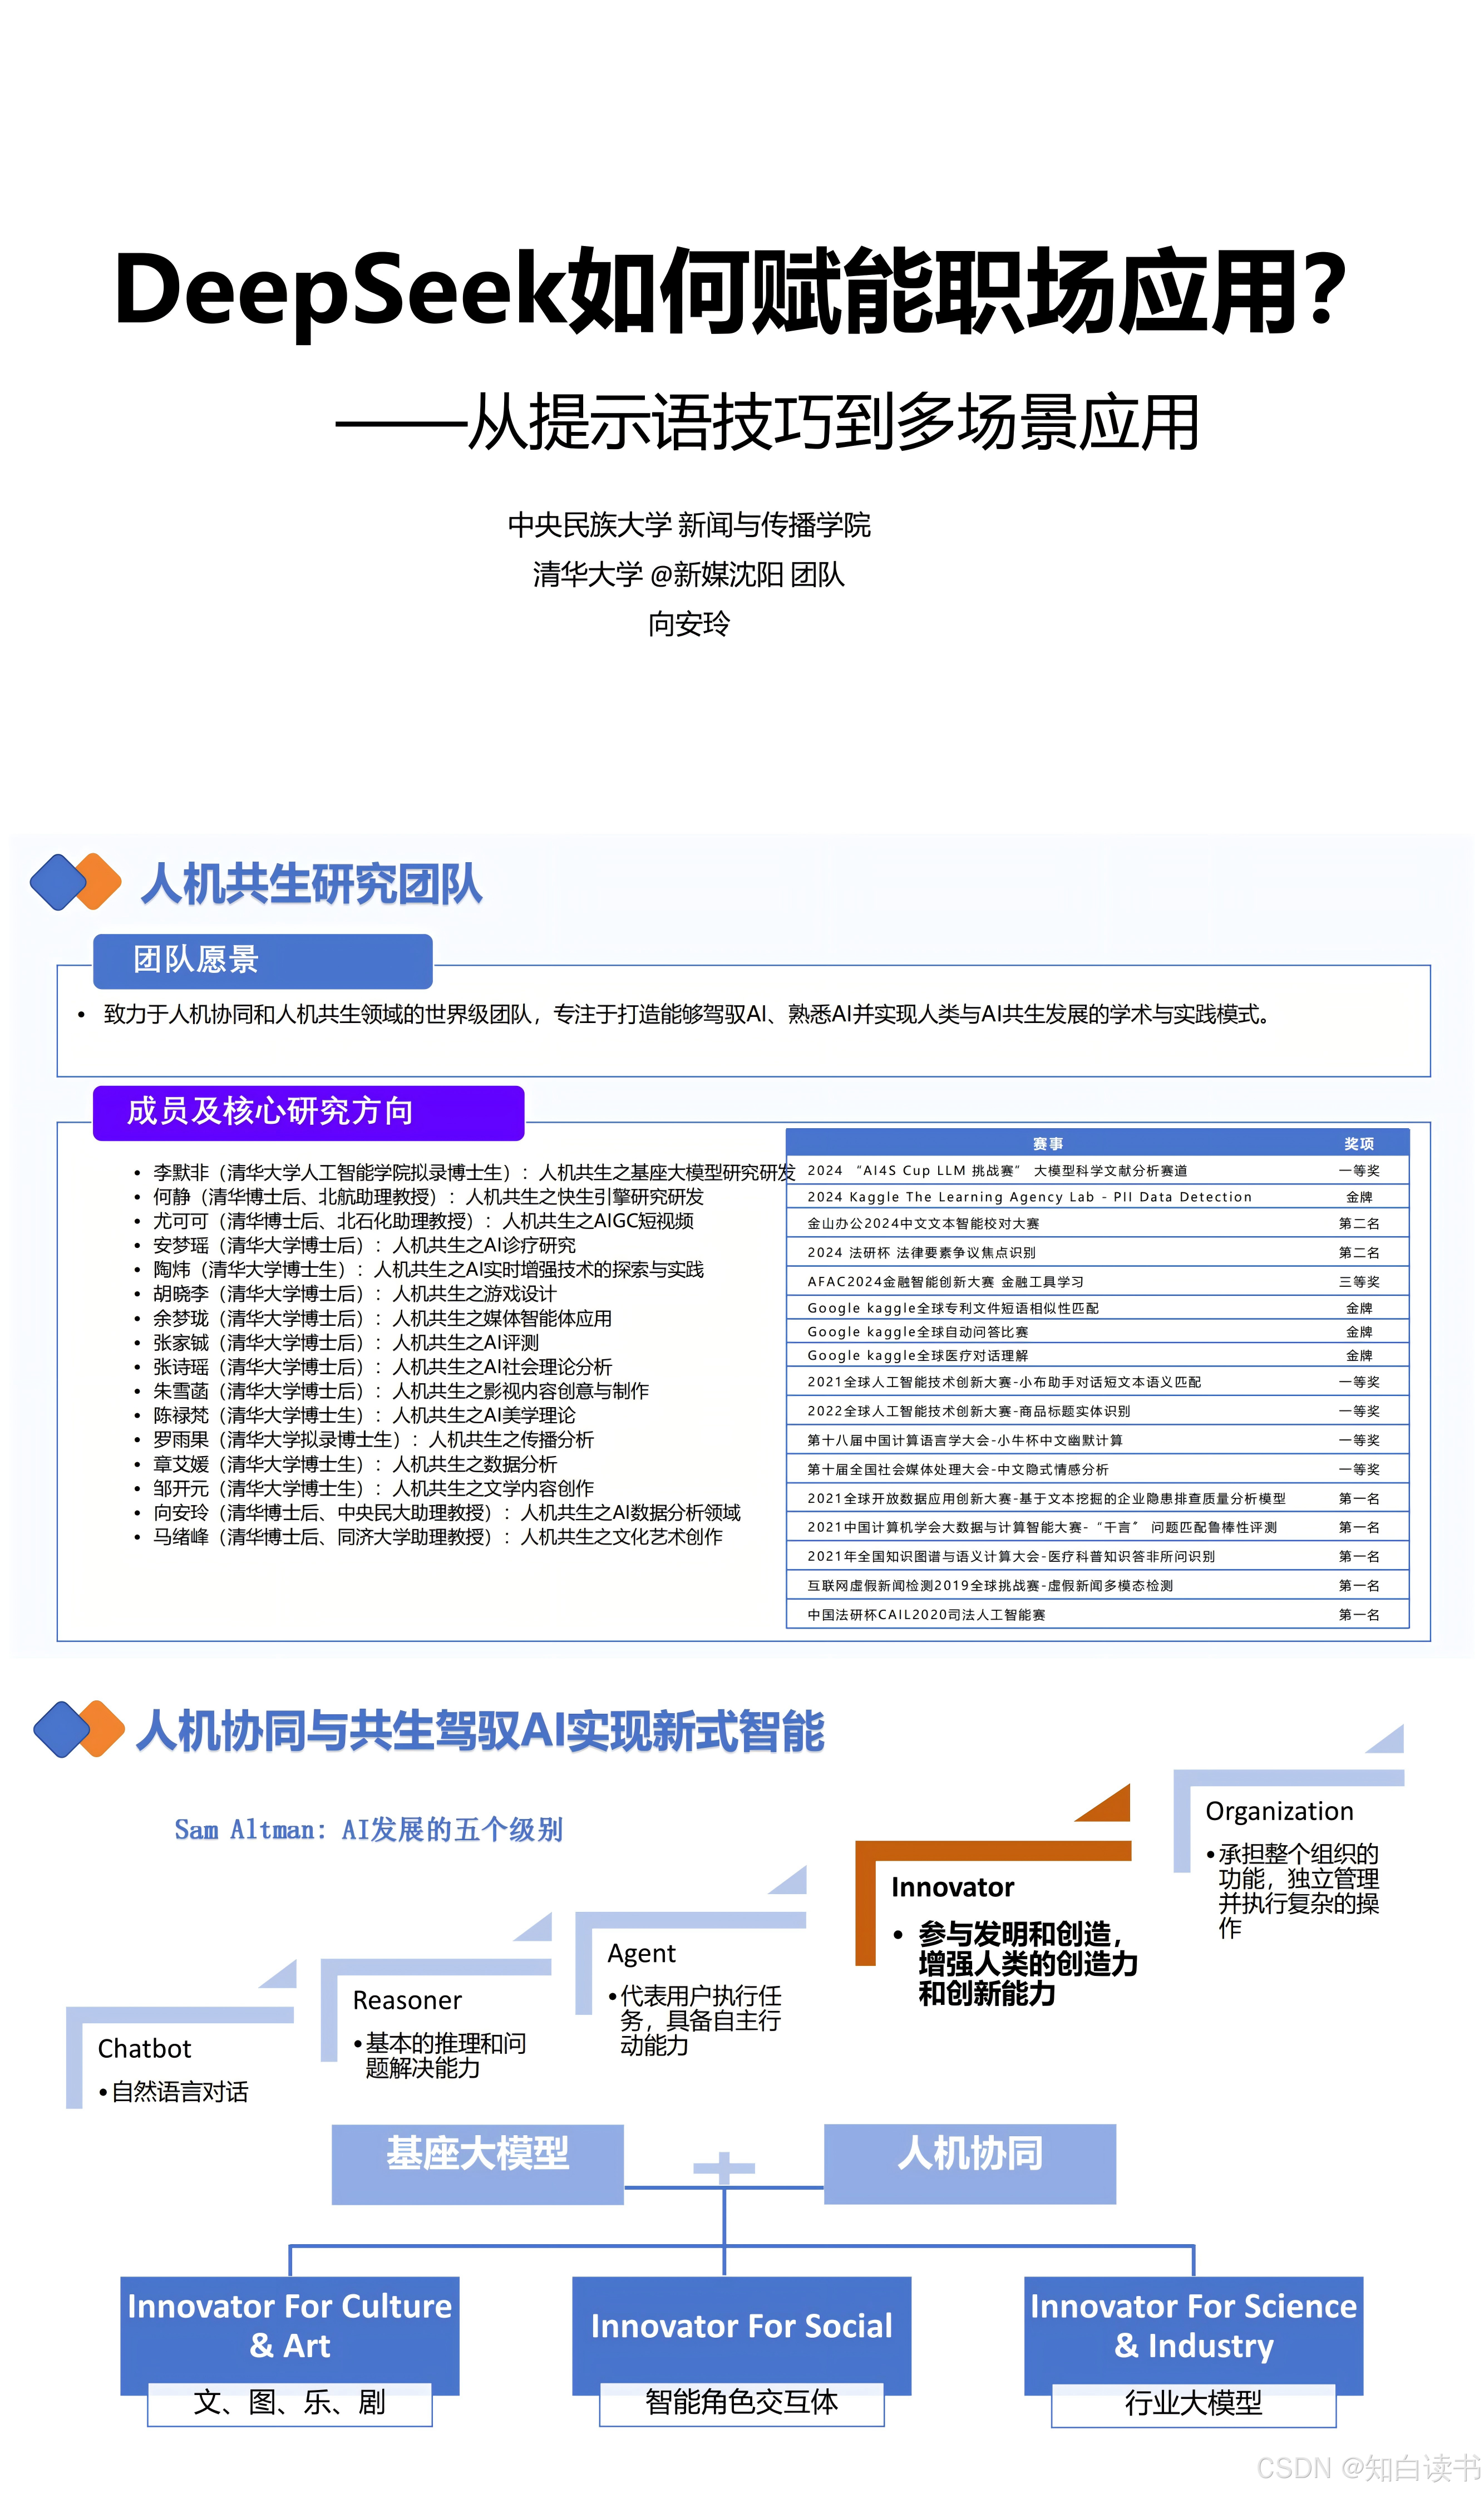Click the section heading 人机共生研究团队
This screenshot has height=2493, width=1484.
click(x=312, y=884)
